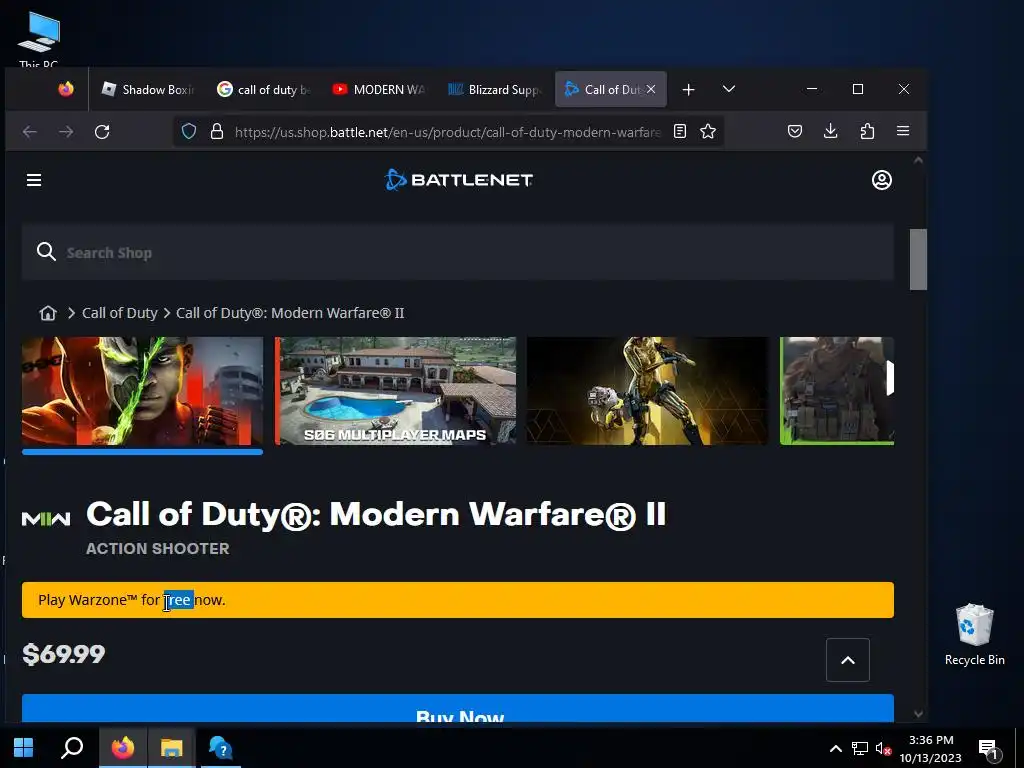The height and width of the screenshot is (768, 1024).
Task: Open File Explorer from the taskbar
Action: pos(172,747)
